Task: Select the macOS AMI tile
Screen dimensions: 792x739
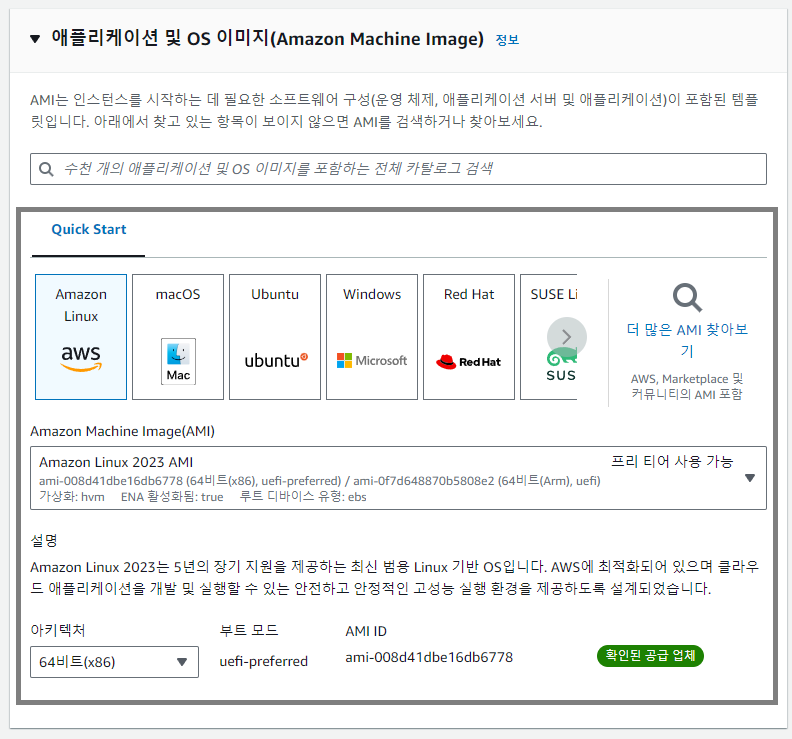Action: click(x=178, y=337)
